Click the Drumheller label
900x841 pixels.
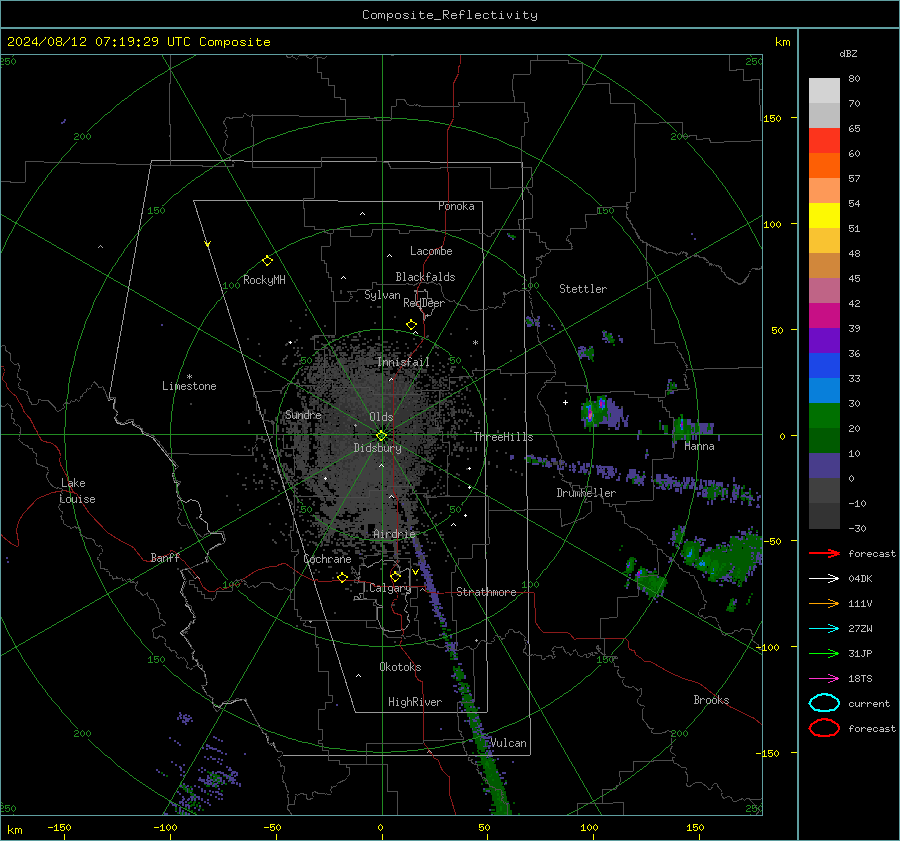pyautogui.click(x=586, y=493)
